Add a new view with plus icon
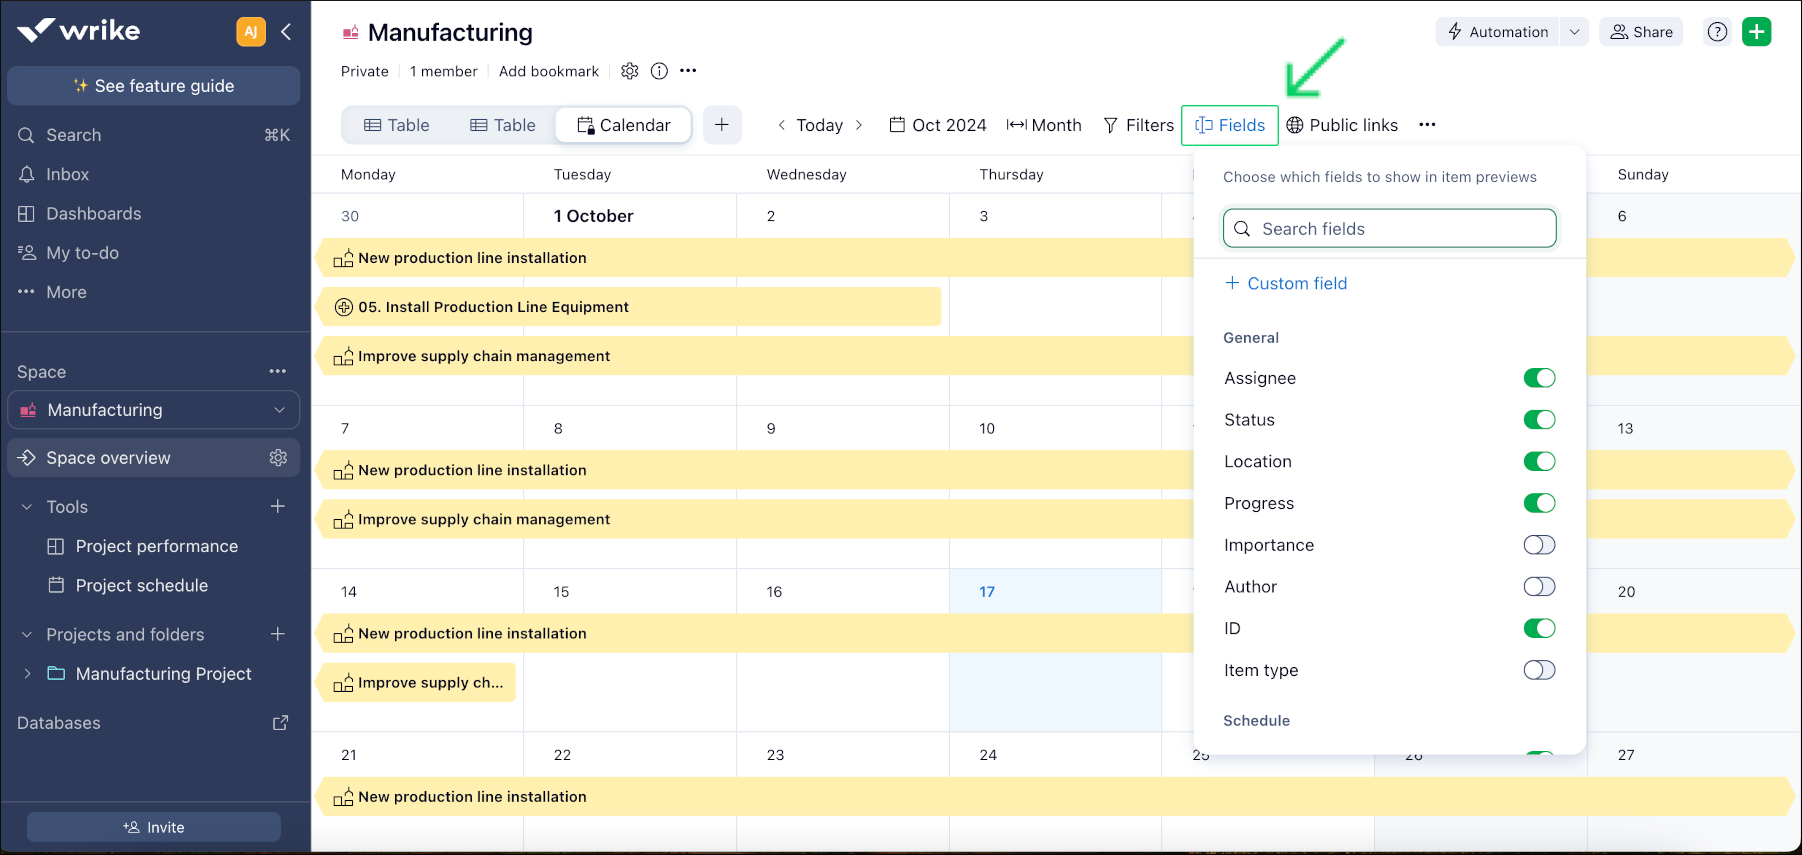 [721, 125]
